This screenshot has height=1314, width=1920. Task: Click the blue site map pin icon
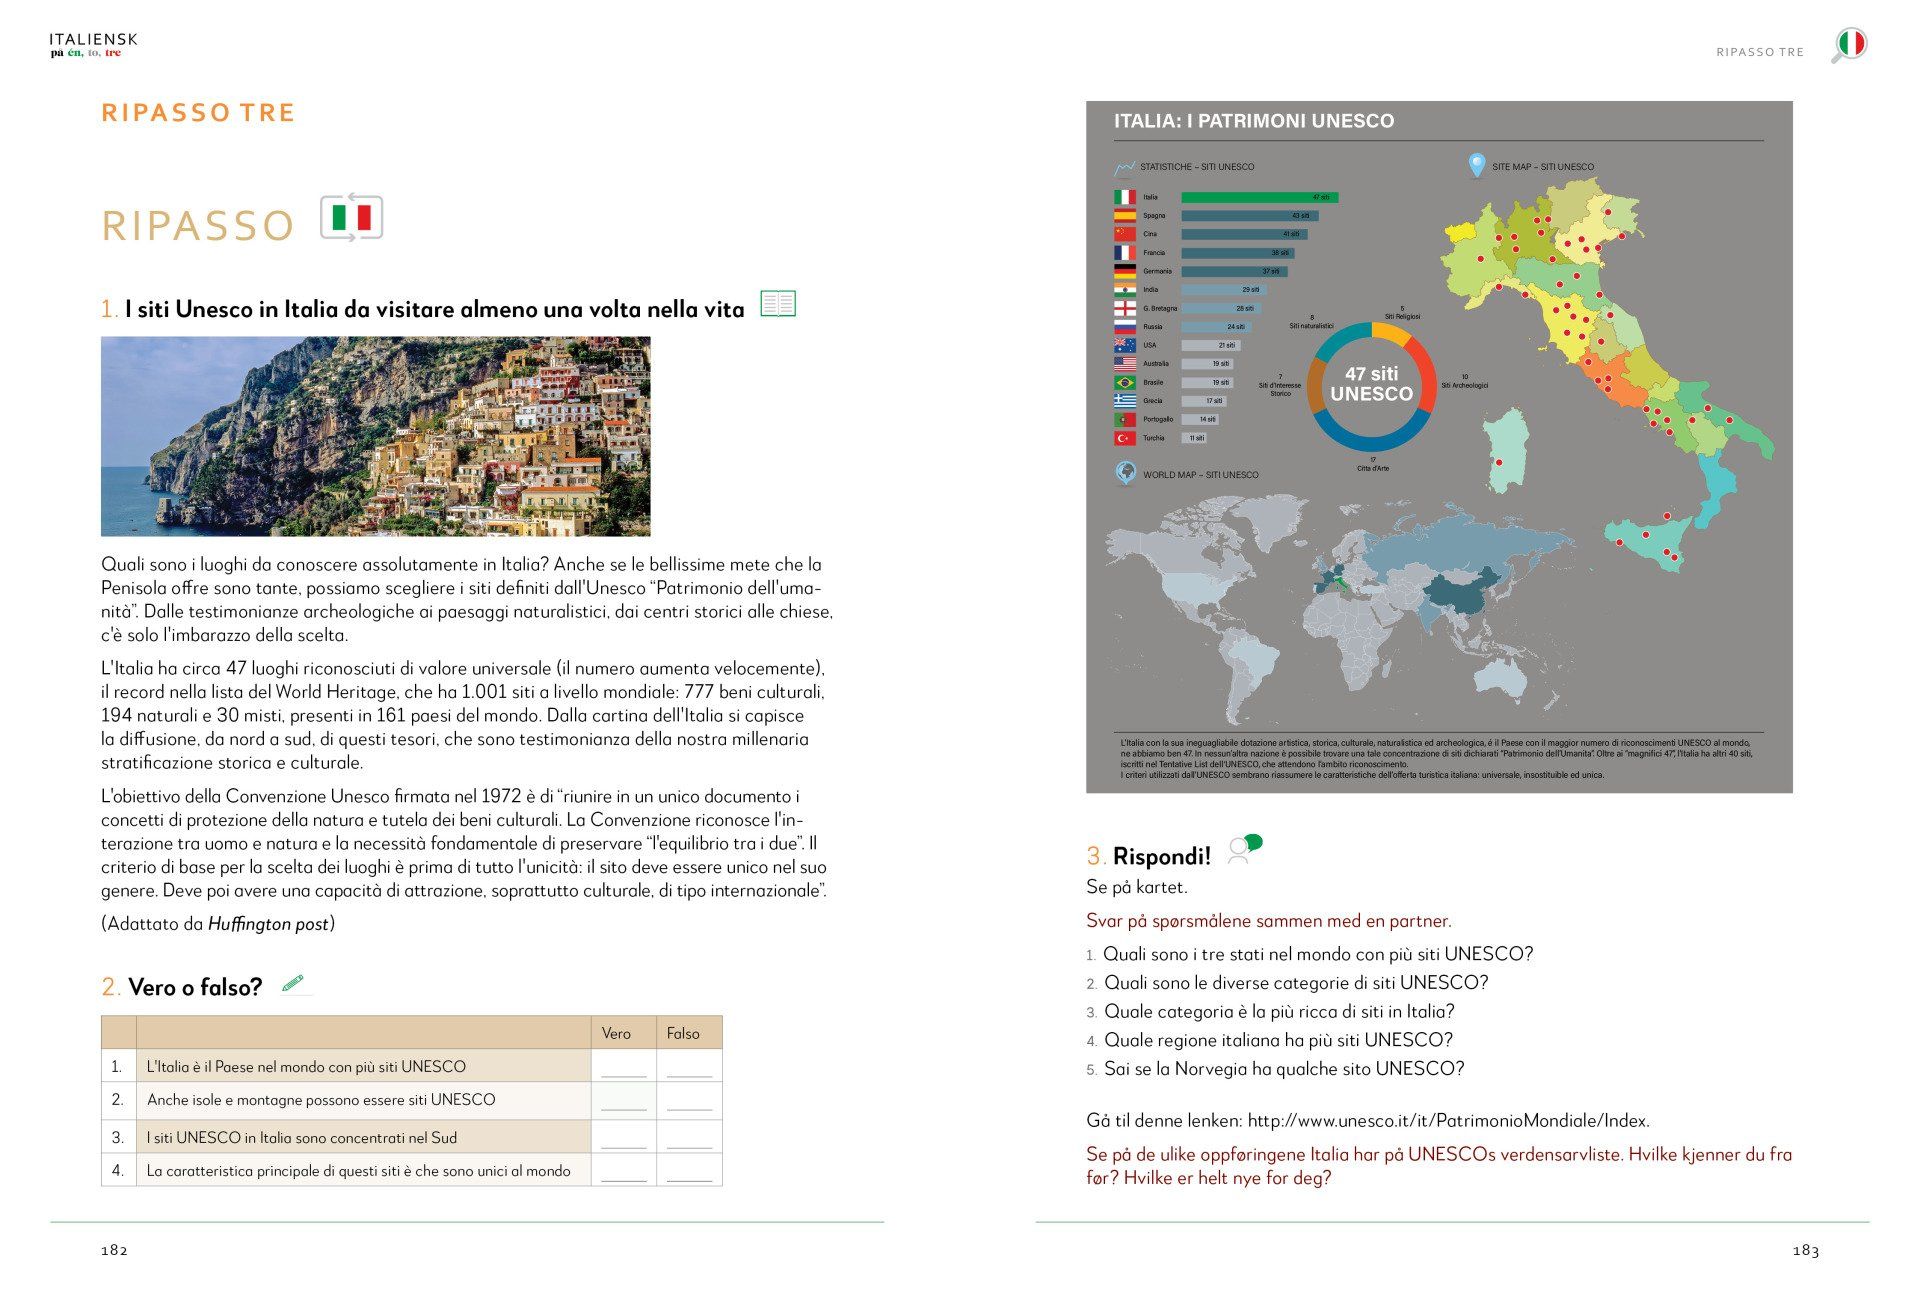[1476, 165]
